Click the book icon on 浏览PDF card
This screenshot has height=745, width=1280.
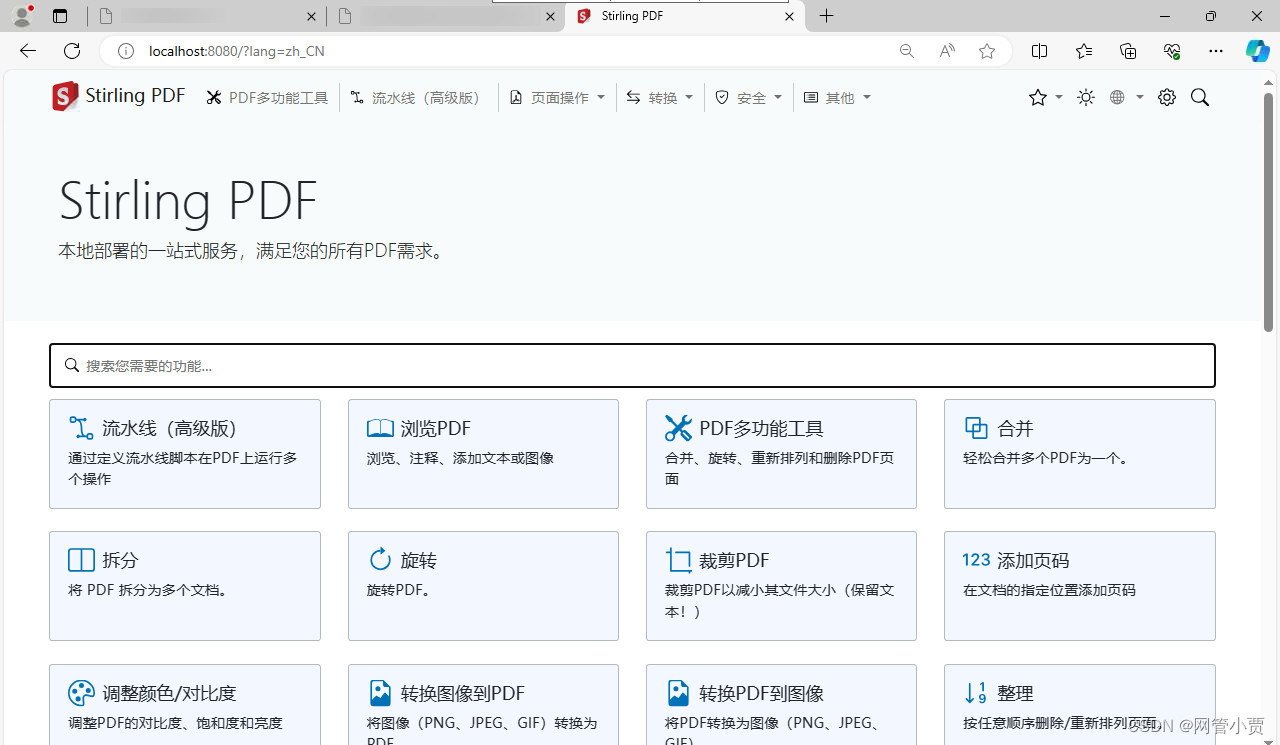click(x=380, y=428)
